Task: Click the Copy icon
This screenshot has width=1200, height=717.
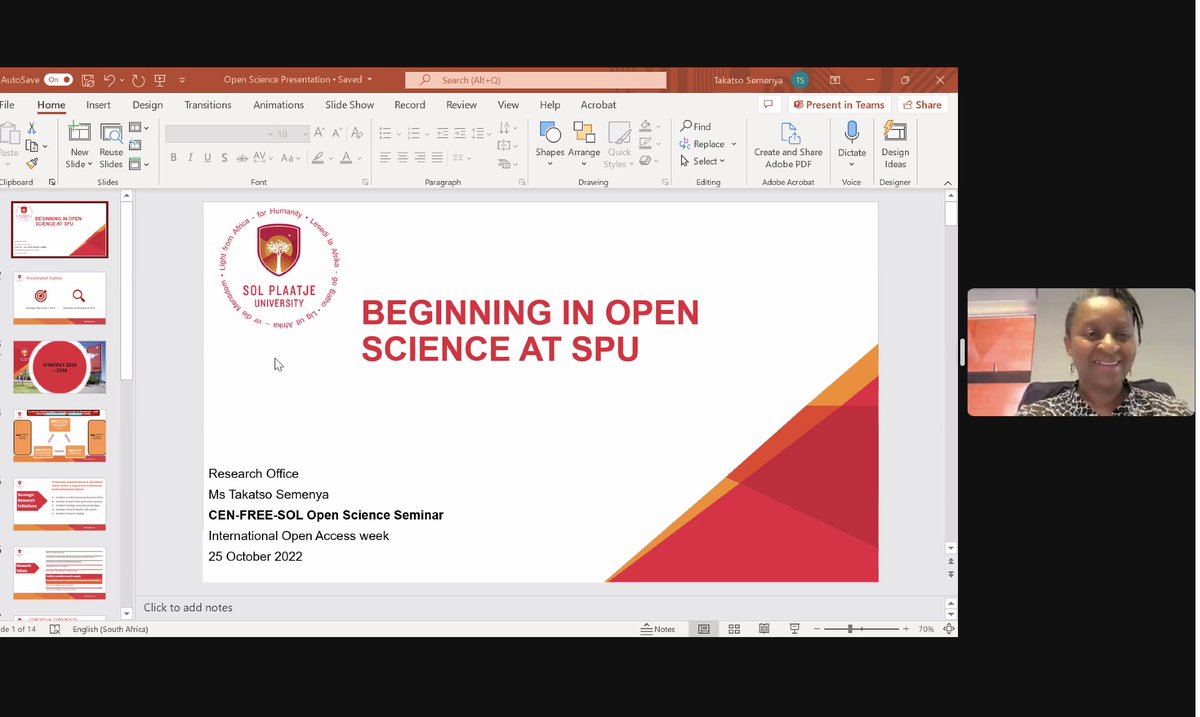Action: [x=32, y=146]
